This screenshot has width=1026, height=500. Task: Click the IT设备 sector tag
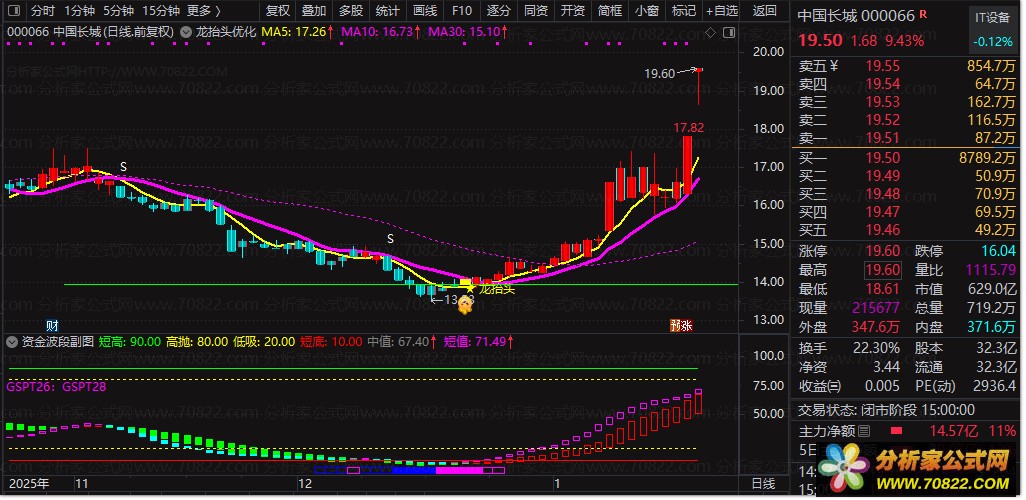pyautogui.click(x=991, y=18)
